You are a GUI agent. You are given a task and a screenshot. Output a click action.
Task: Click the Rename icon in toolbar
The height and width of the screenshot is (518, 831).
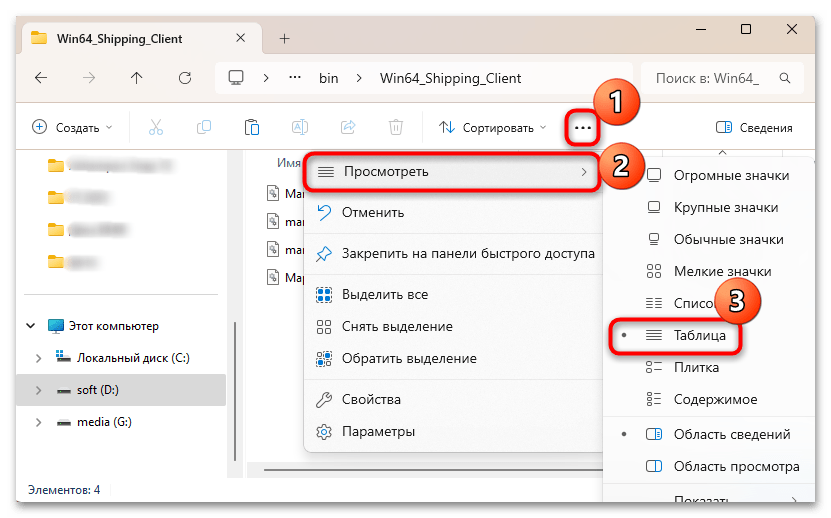(x=300, y=127)
